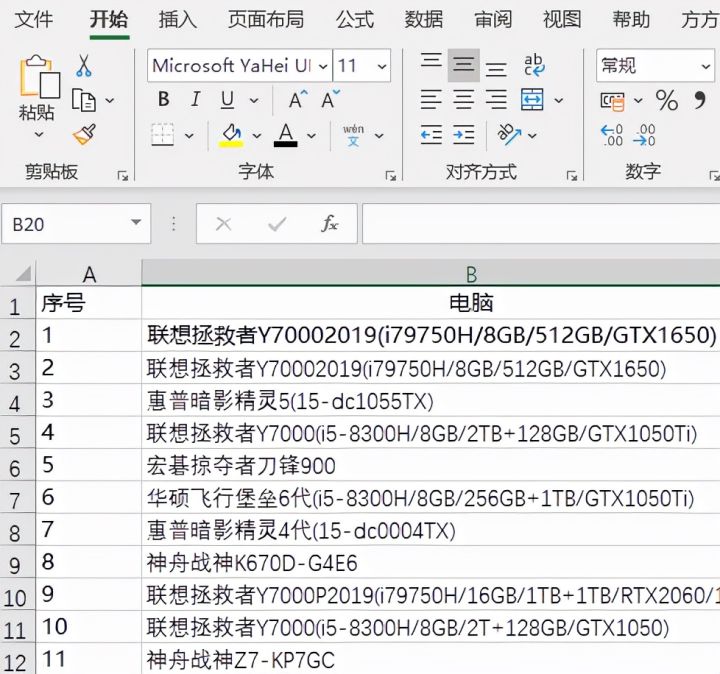Click Select All corner triangle

coord(23,273)
